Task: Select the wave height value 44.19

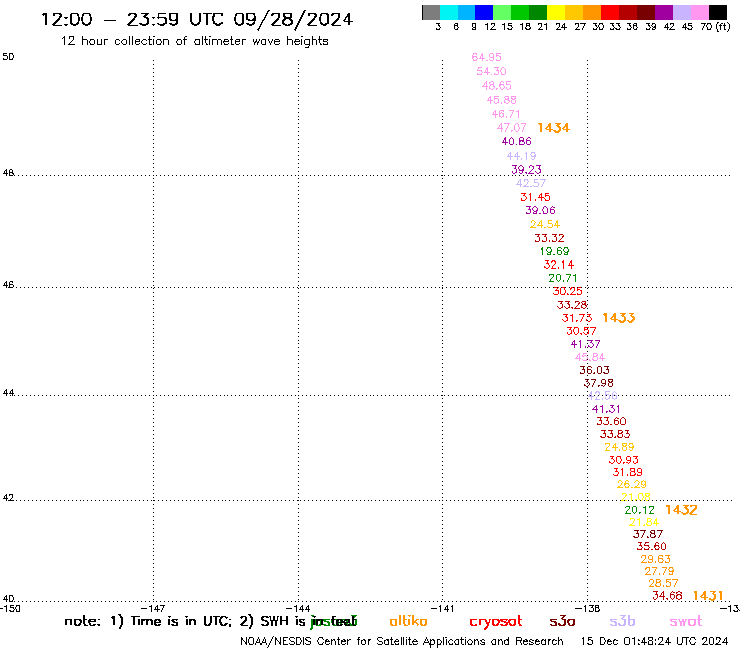Action: [521, 156]
